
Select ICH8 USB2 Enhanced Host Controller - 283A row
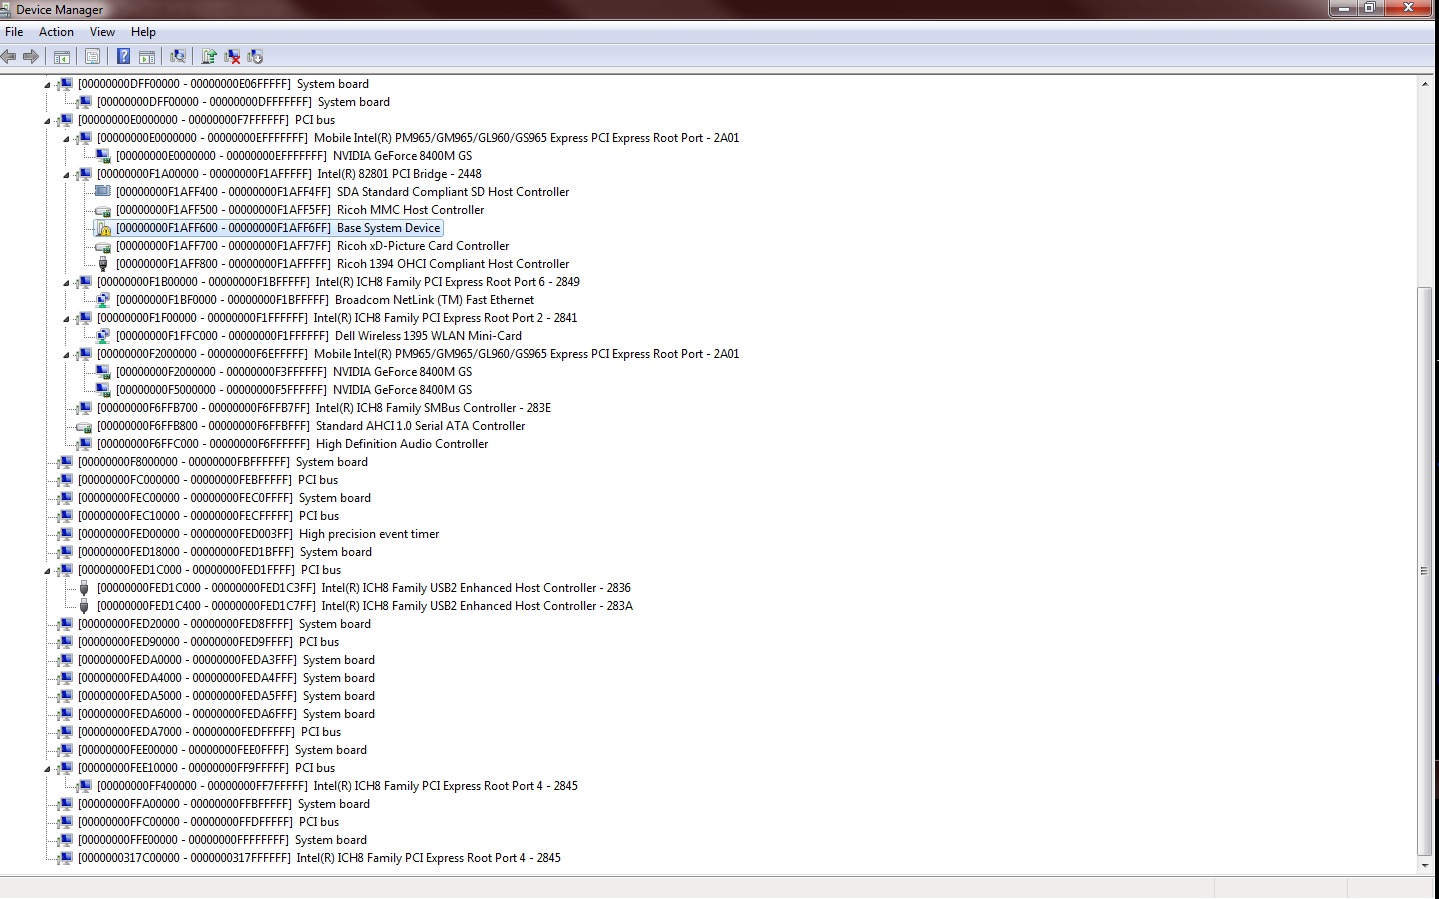tap(365, 606)
